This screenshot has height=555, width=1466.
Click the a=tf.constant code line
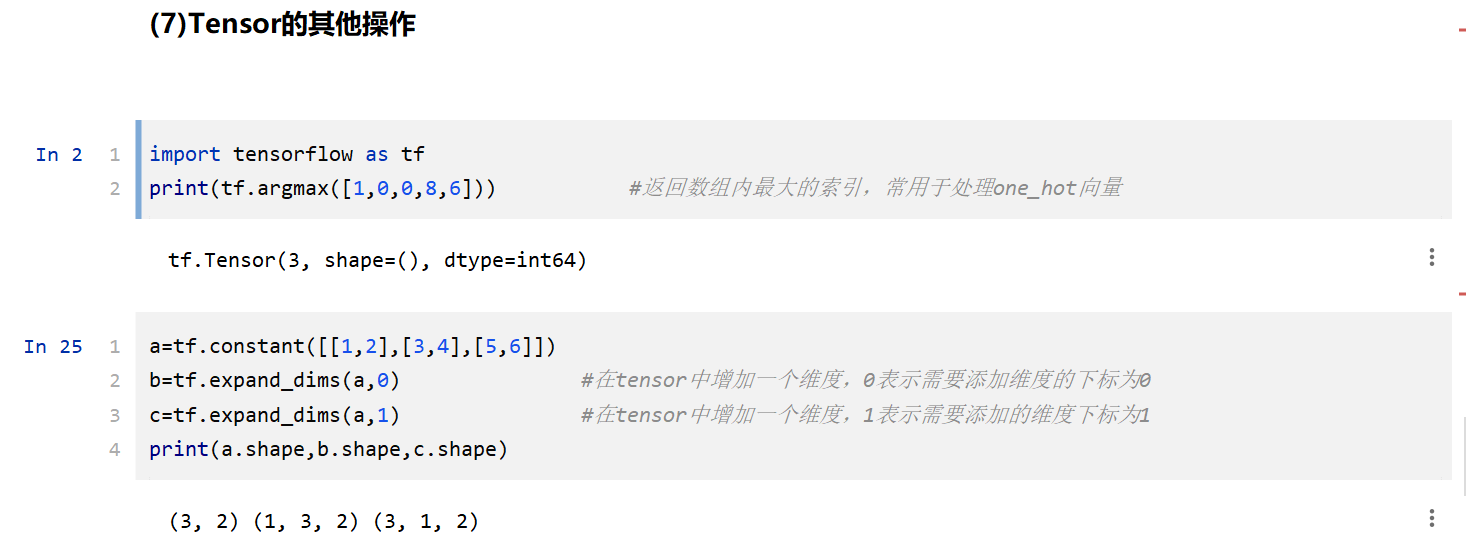point(352,347)
